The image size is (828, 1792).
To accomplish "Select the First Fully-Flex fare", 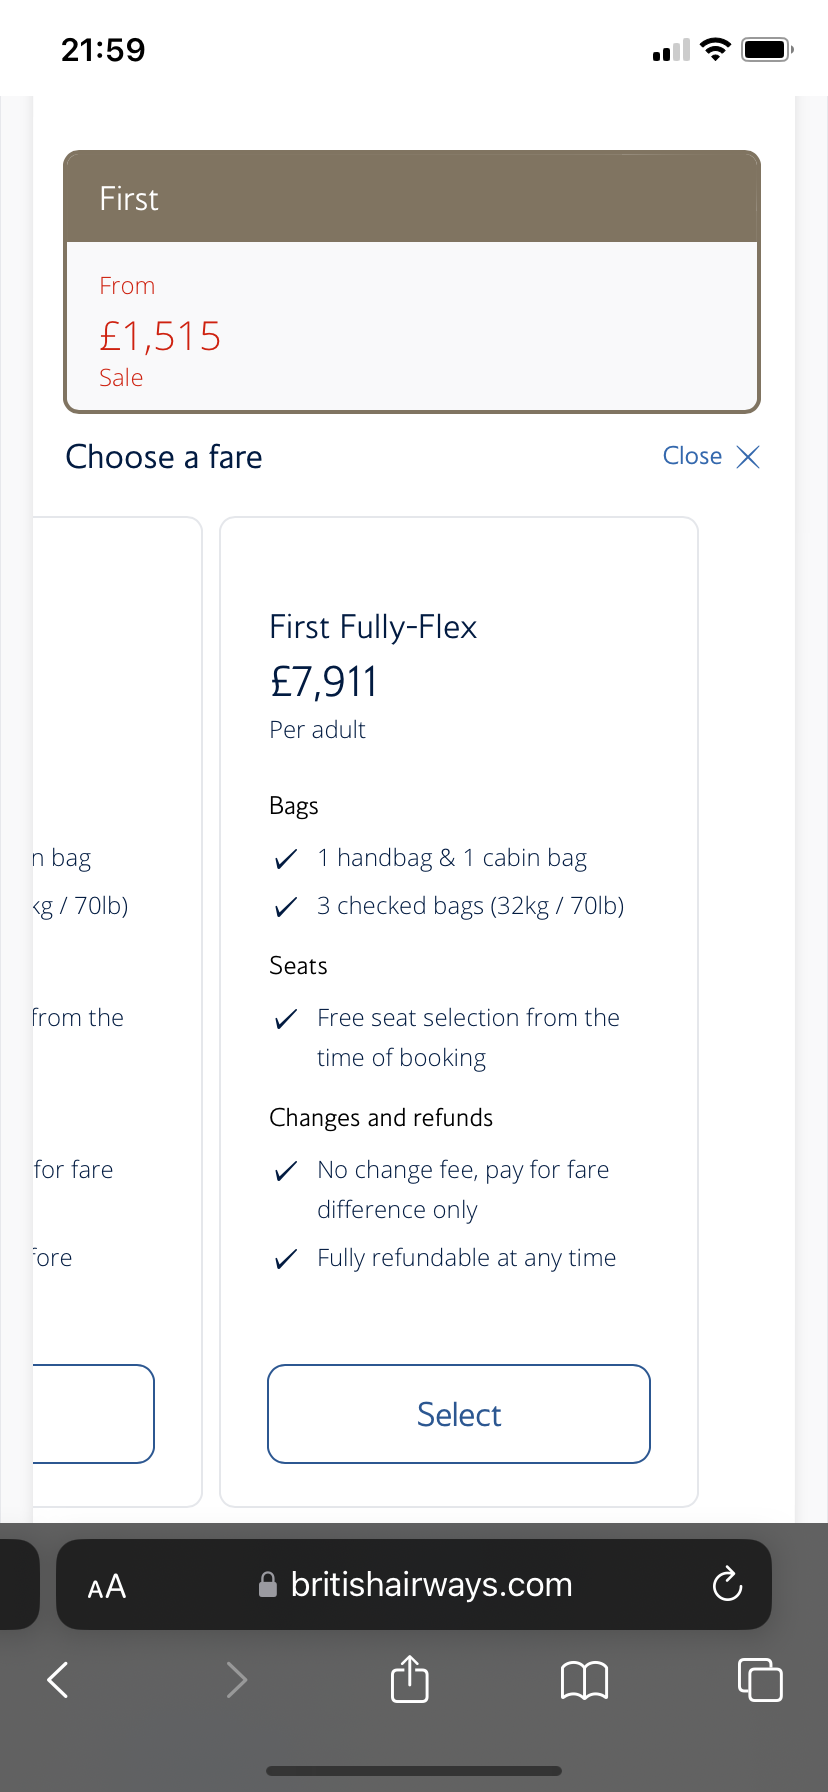I will [x=459, y=1414].
